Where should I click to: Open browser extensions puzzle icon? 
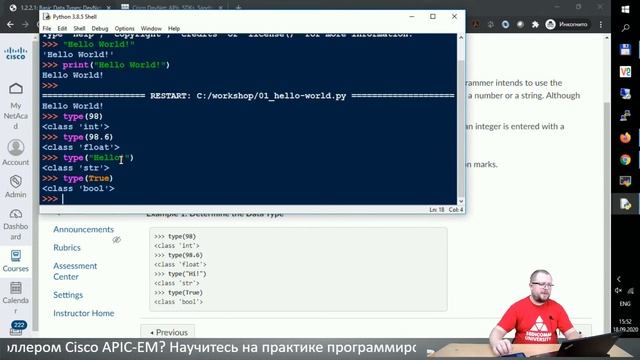535,24
